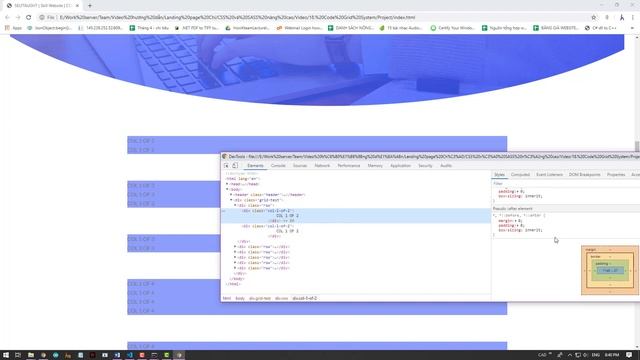The height and width of the screenshot is (360, 640).
Task: Go forward using the browser forward arrow
Action: point(18,18)
